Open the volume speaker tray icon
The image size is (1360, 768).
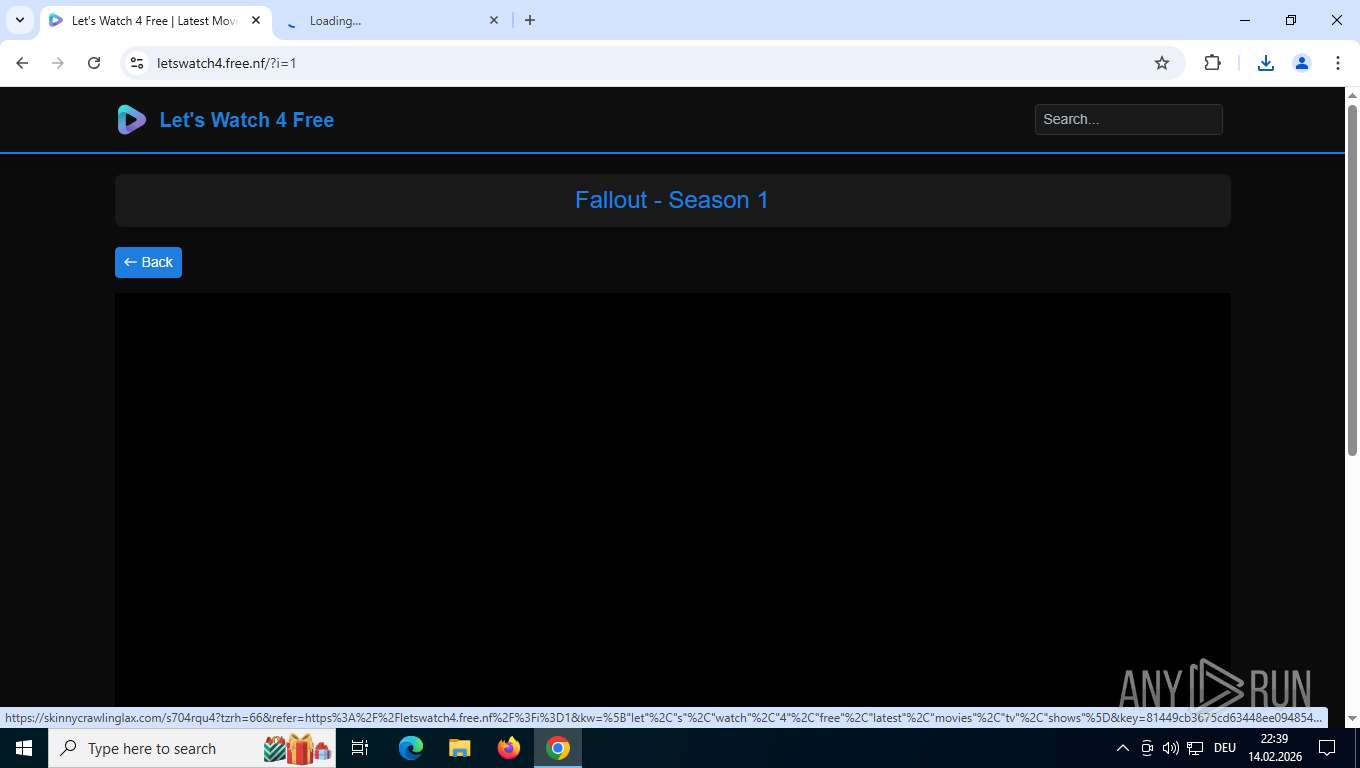coord(1170,748)
